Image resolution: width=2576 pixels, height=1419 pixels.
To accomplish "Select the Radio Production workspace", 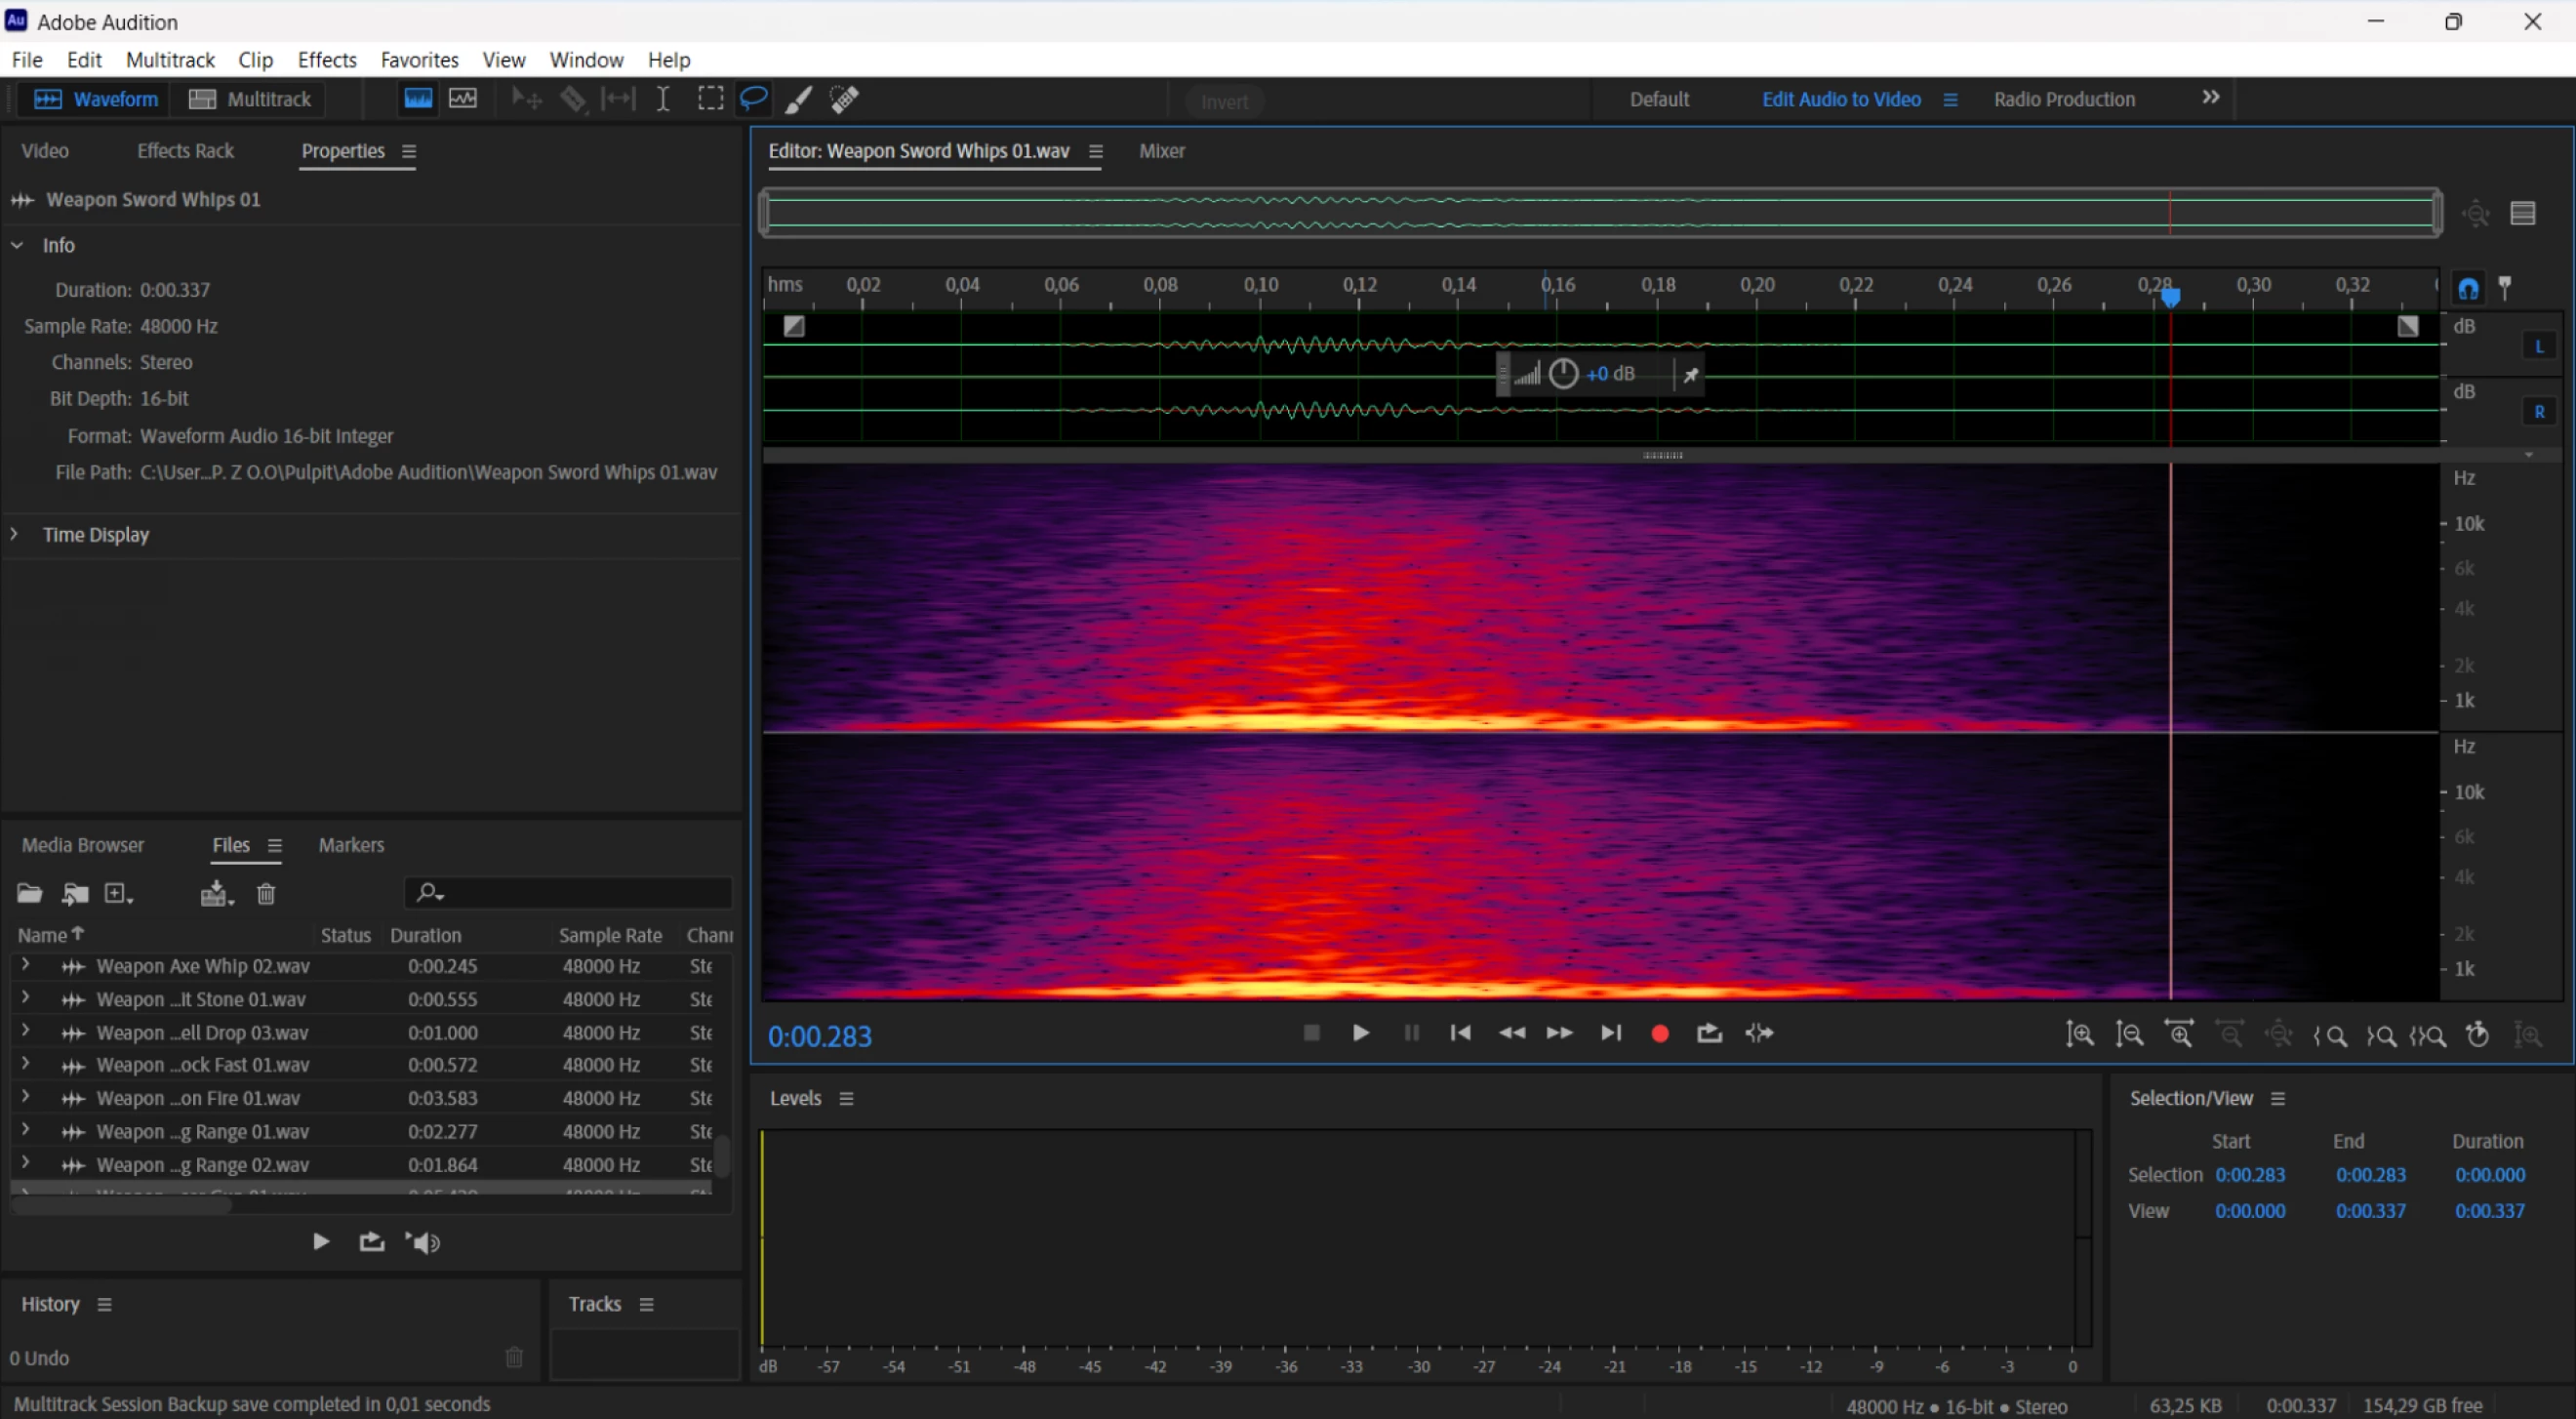I will coord(2064,99).
